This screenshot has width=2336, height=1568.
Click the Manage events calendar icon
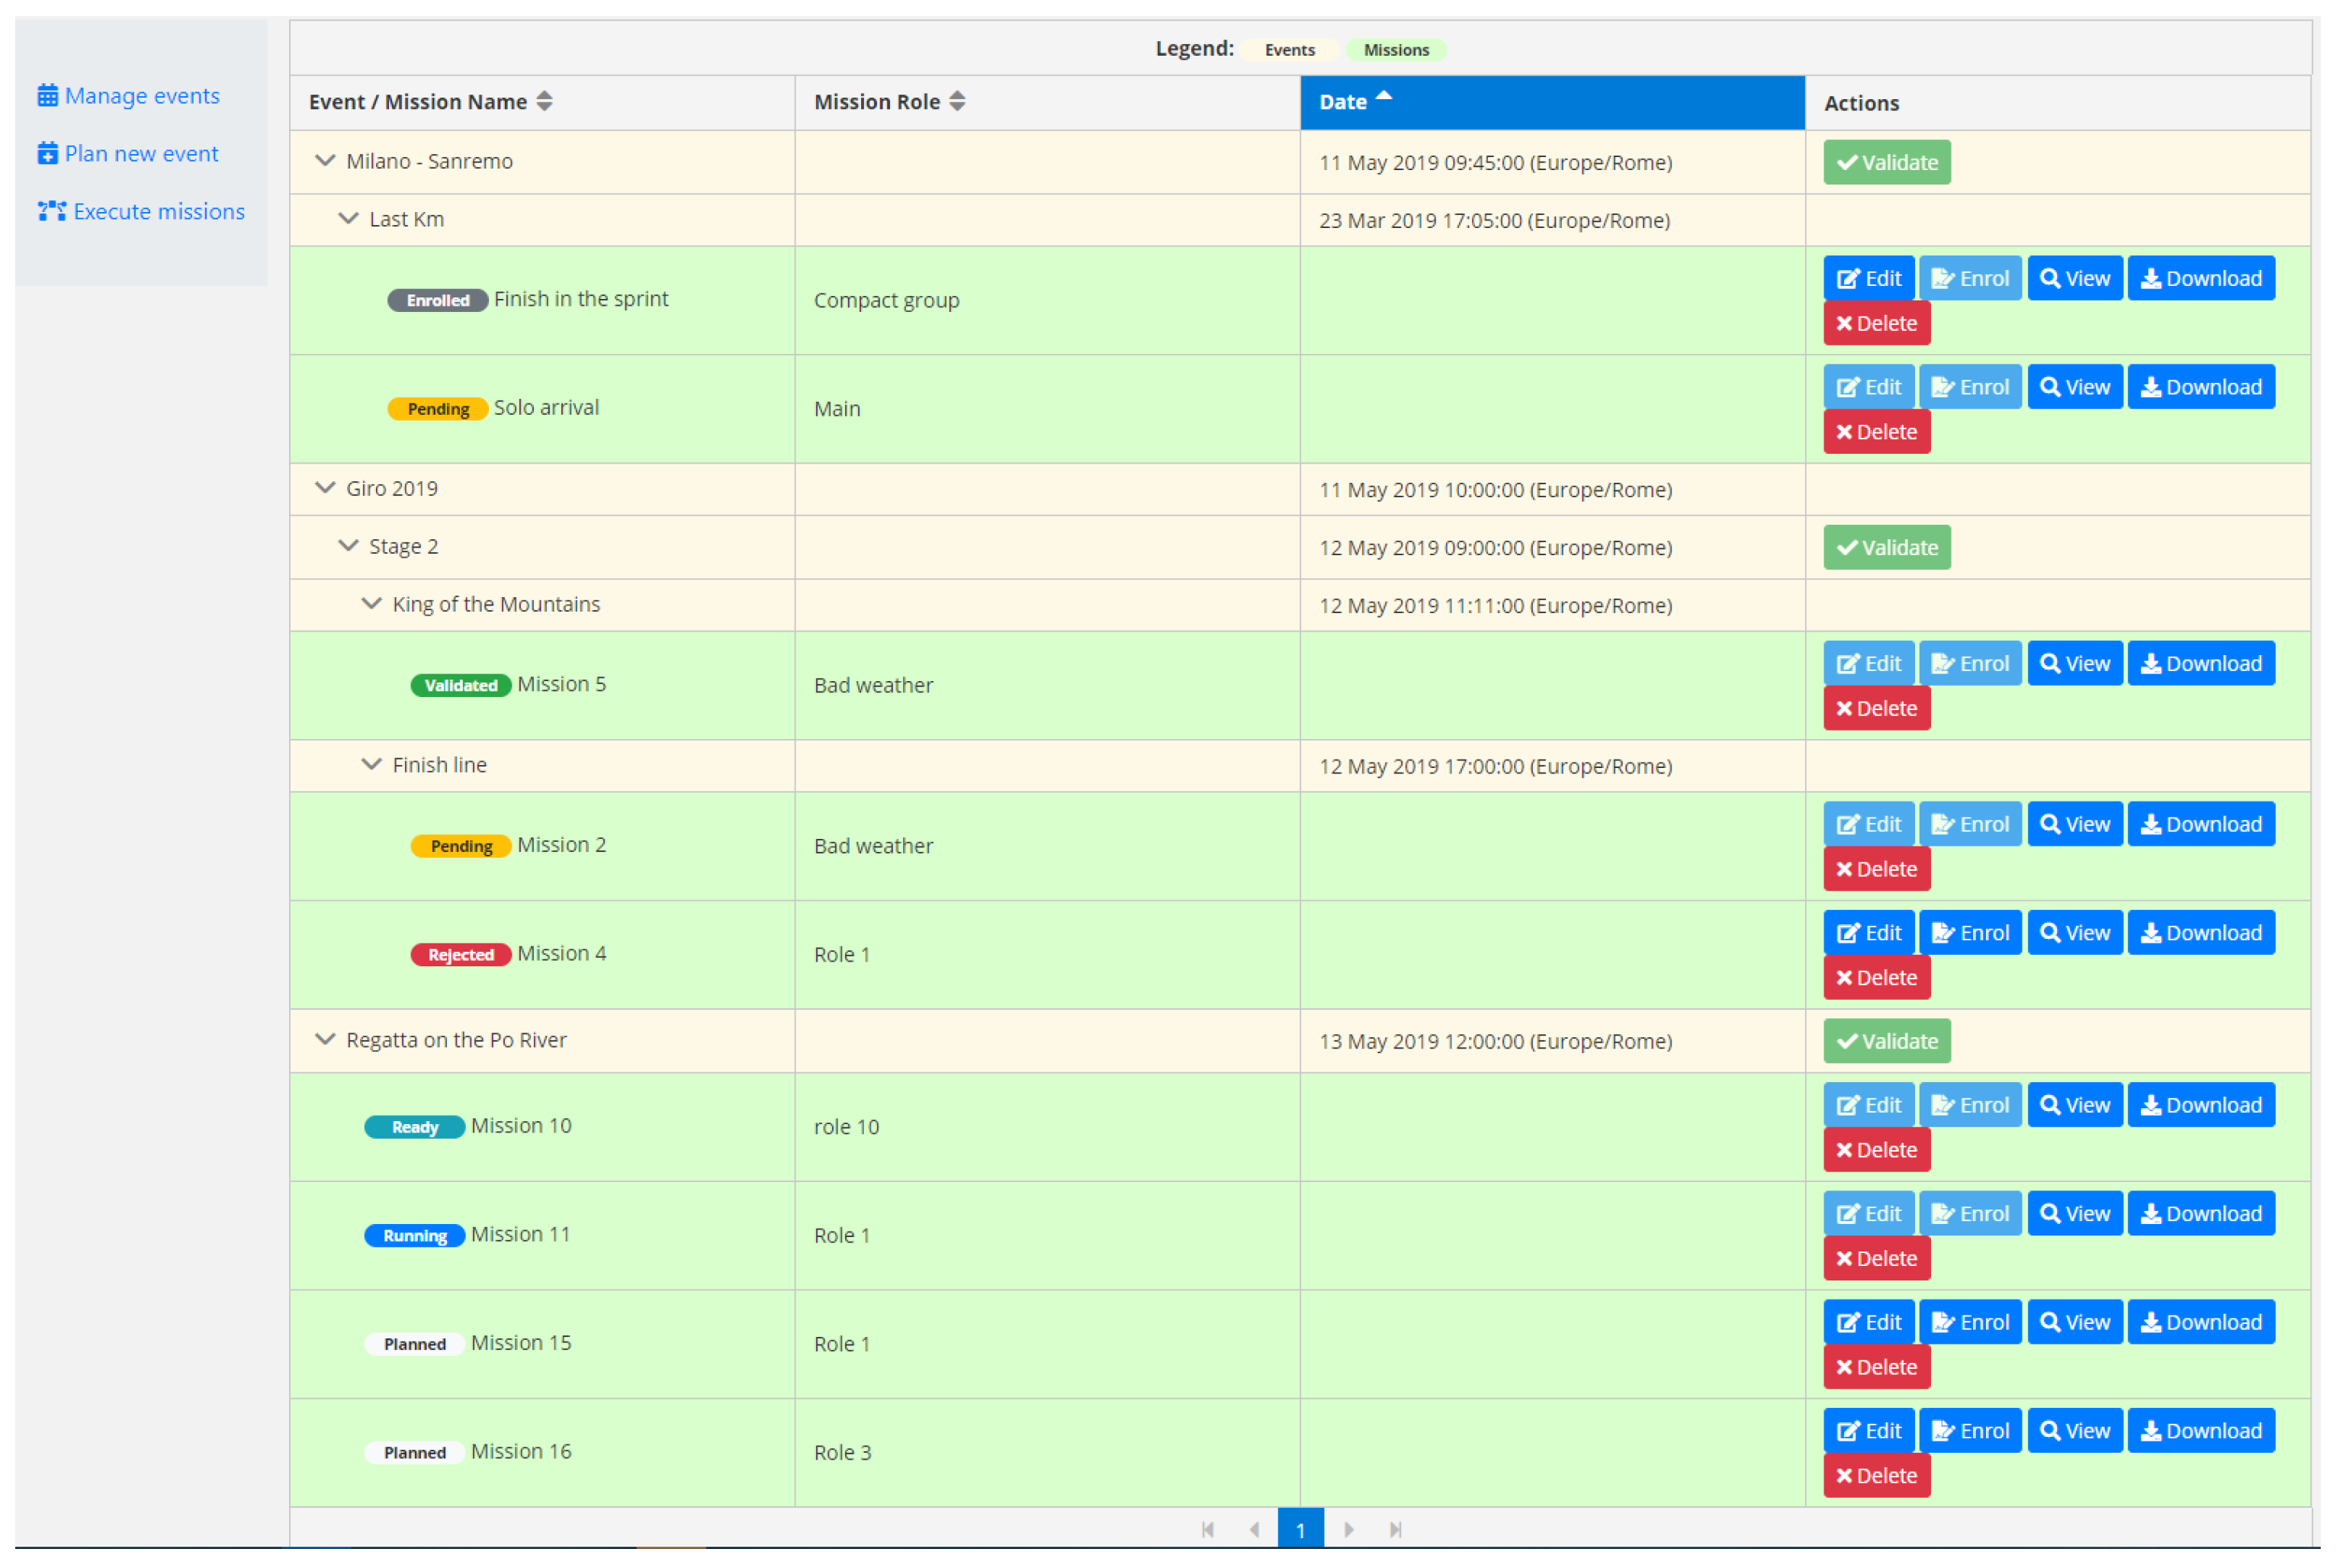(x=47, y=96)
